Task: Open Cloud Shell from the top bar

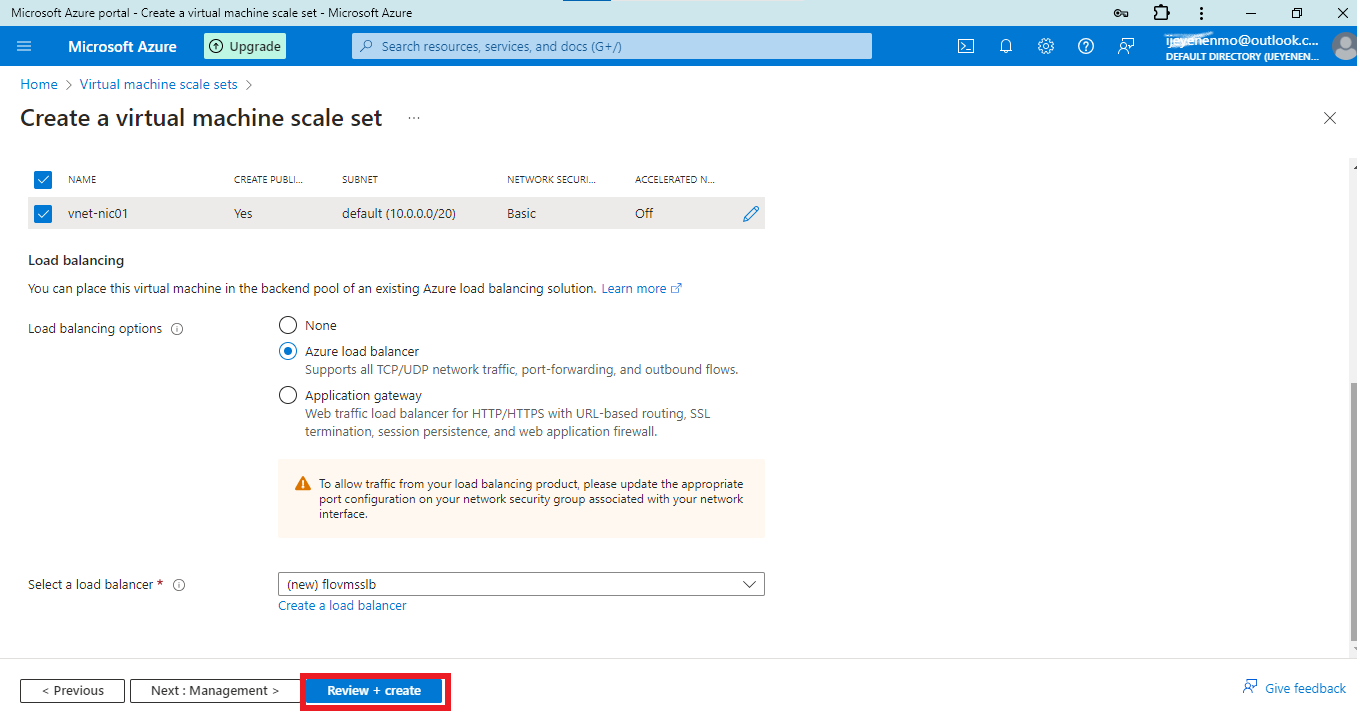Action: tap(966, 46)
